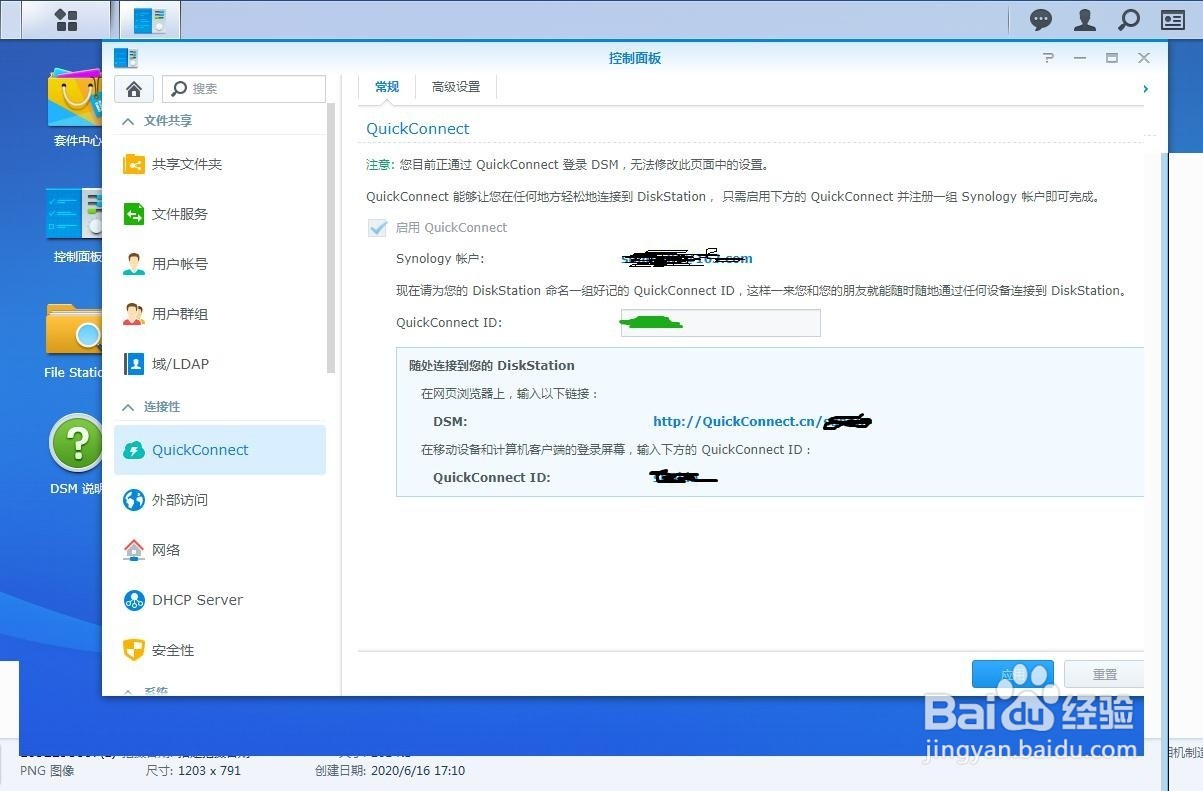This screenshot has width=1203, height=791.
Task: Click the Domain/LDAP icon
Action: pyautogui.click(x=134, y=364)
